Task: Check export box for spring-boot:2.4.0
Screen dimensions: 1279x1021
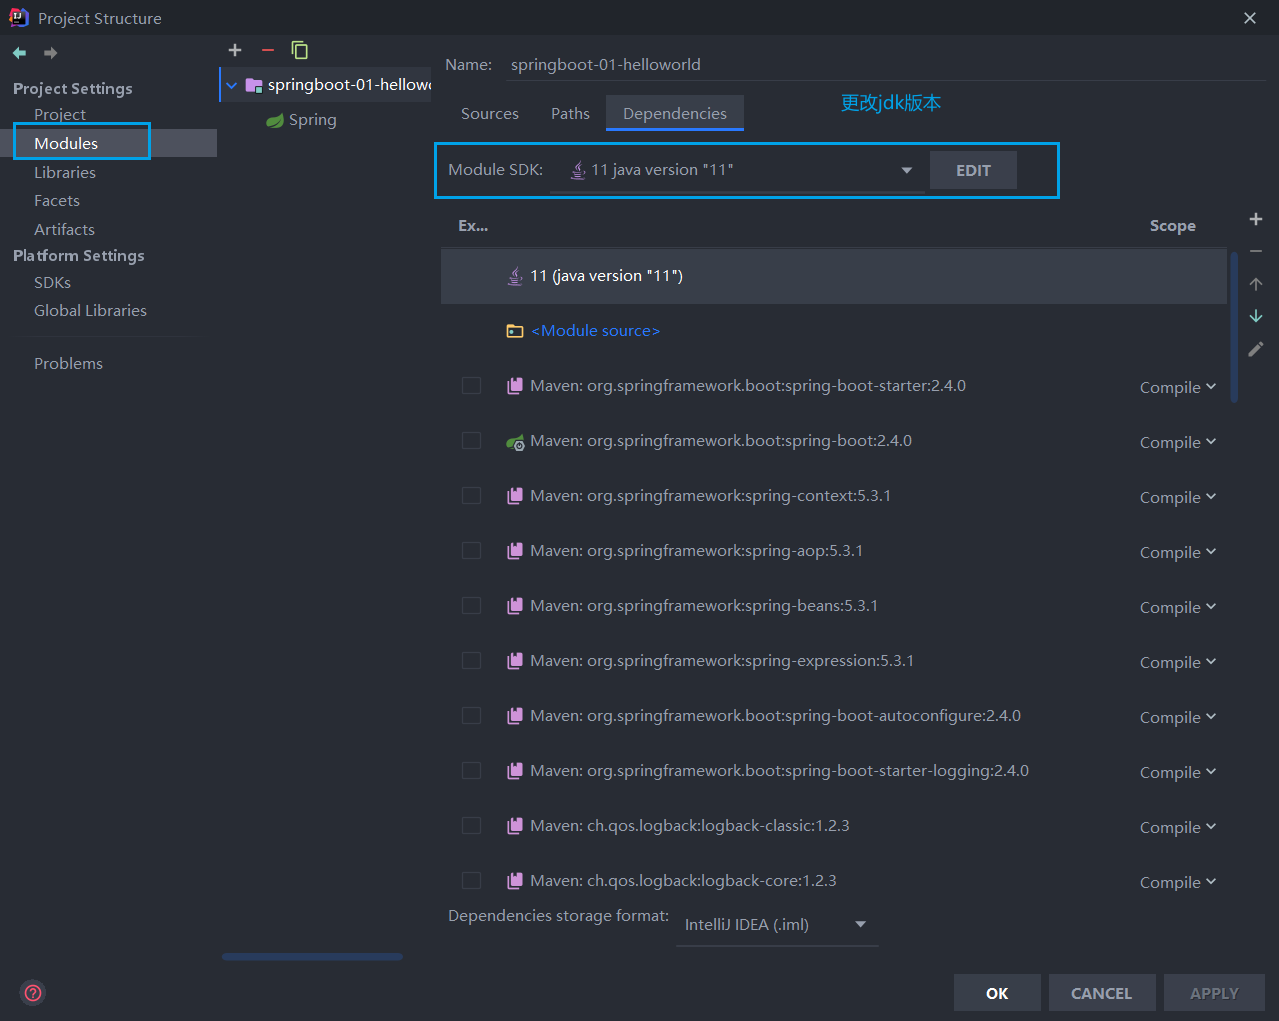Action: (472, 441)
